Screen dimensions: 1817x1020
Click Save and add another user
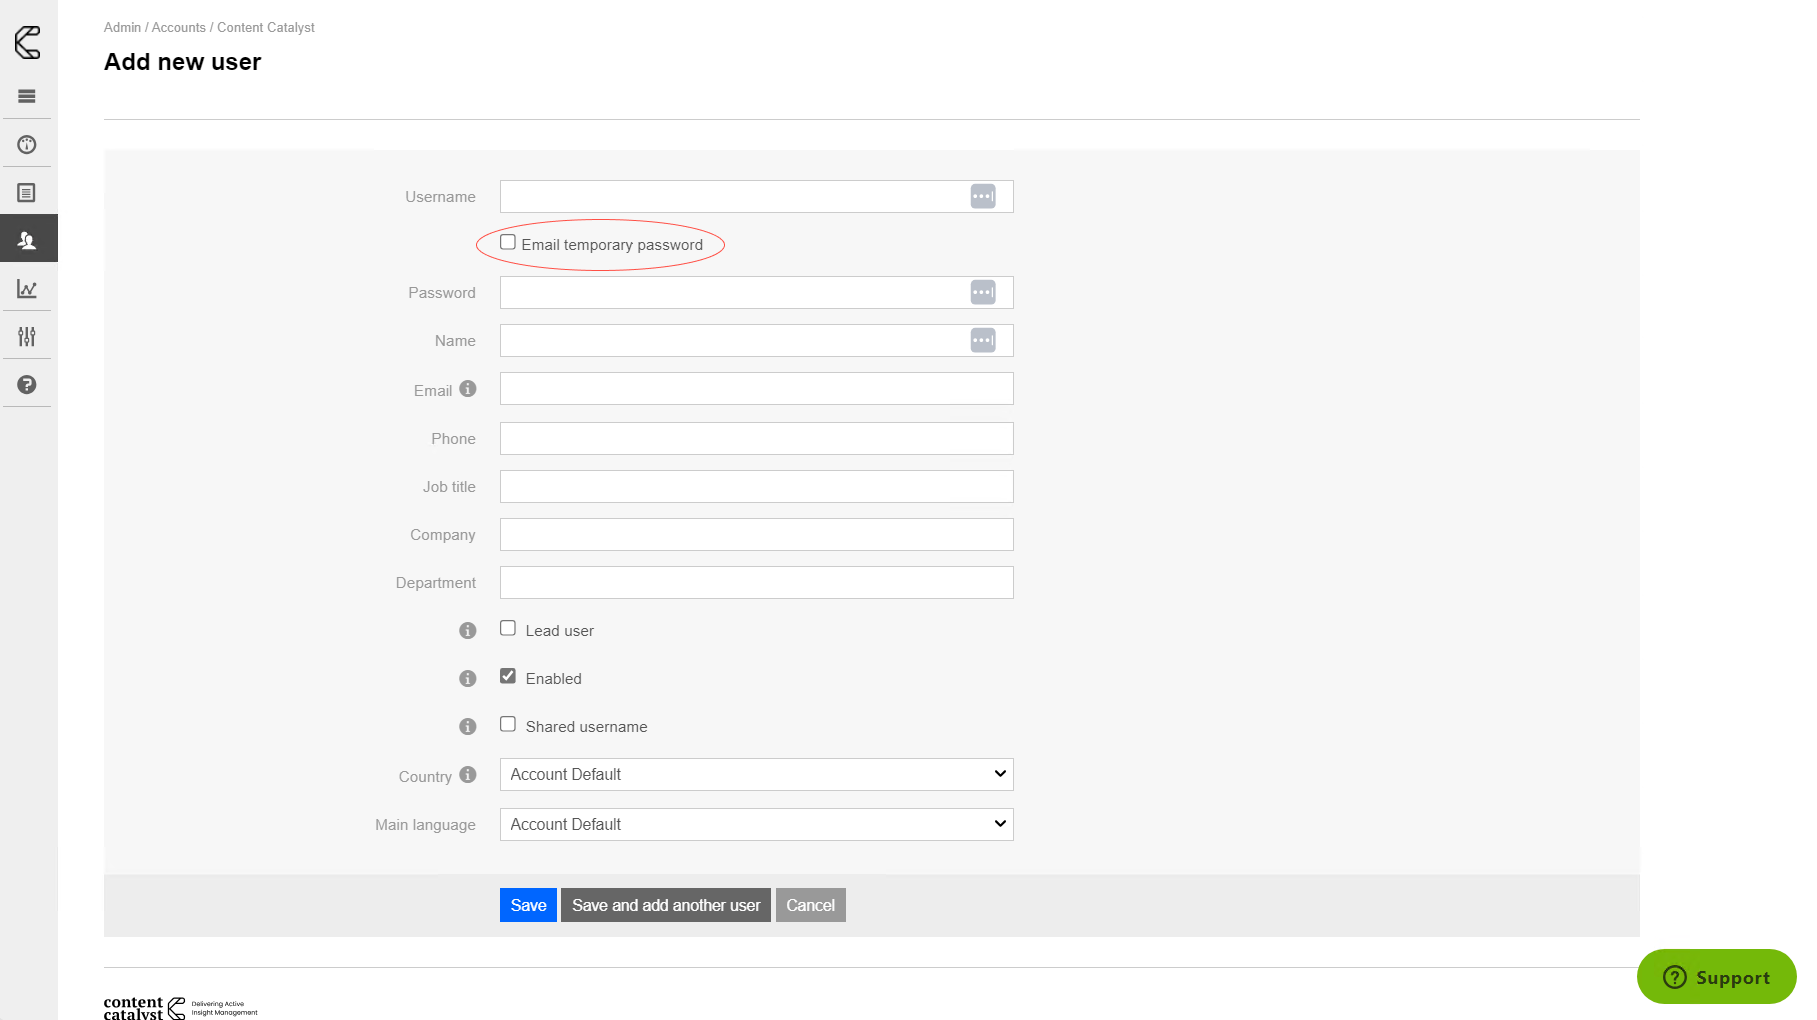point(666,905)
